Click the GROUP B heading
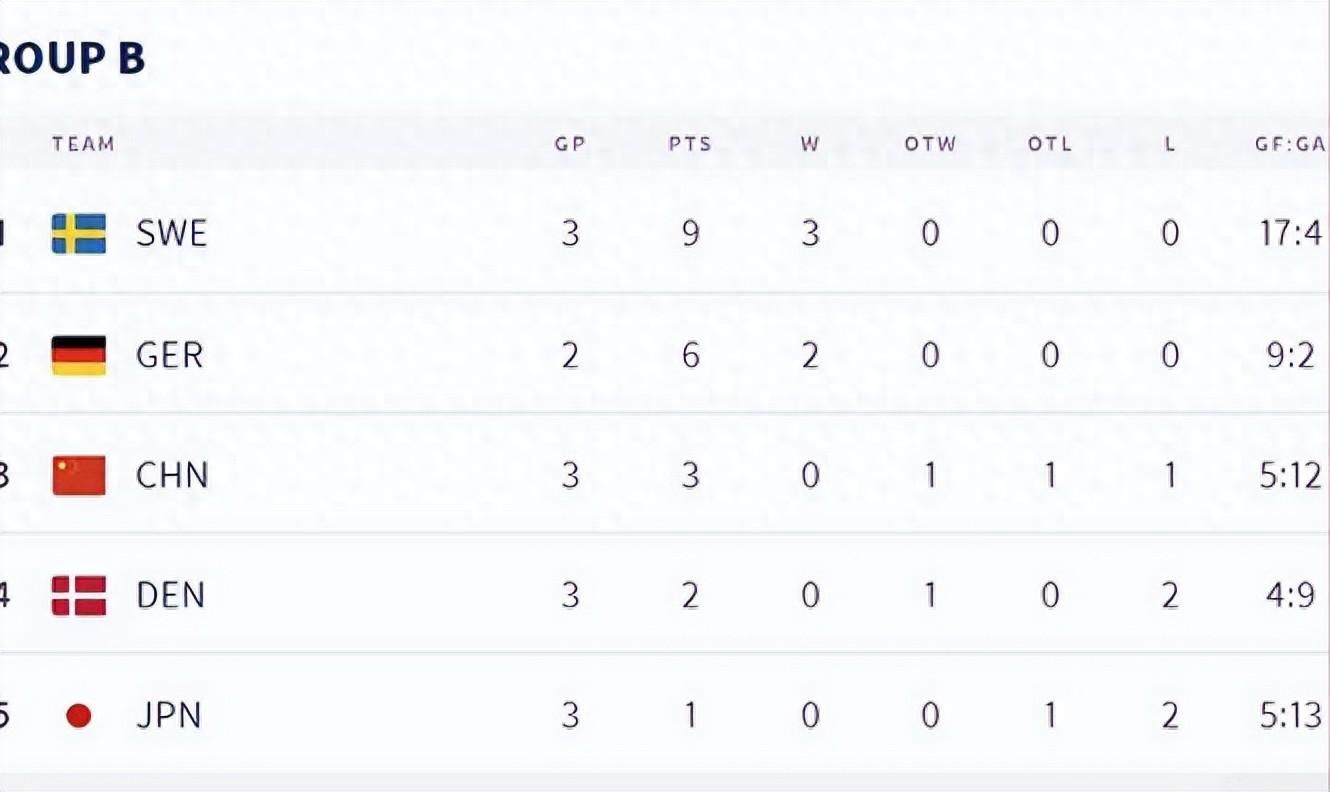Viewport: 1330px width, 792px height. click(x=72, y=59)
